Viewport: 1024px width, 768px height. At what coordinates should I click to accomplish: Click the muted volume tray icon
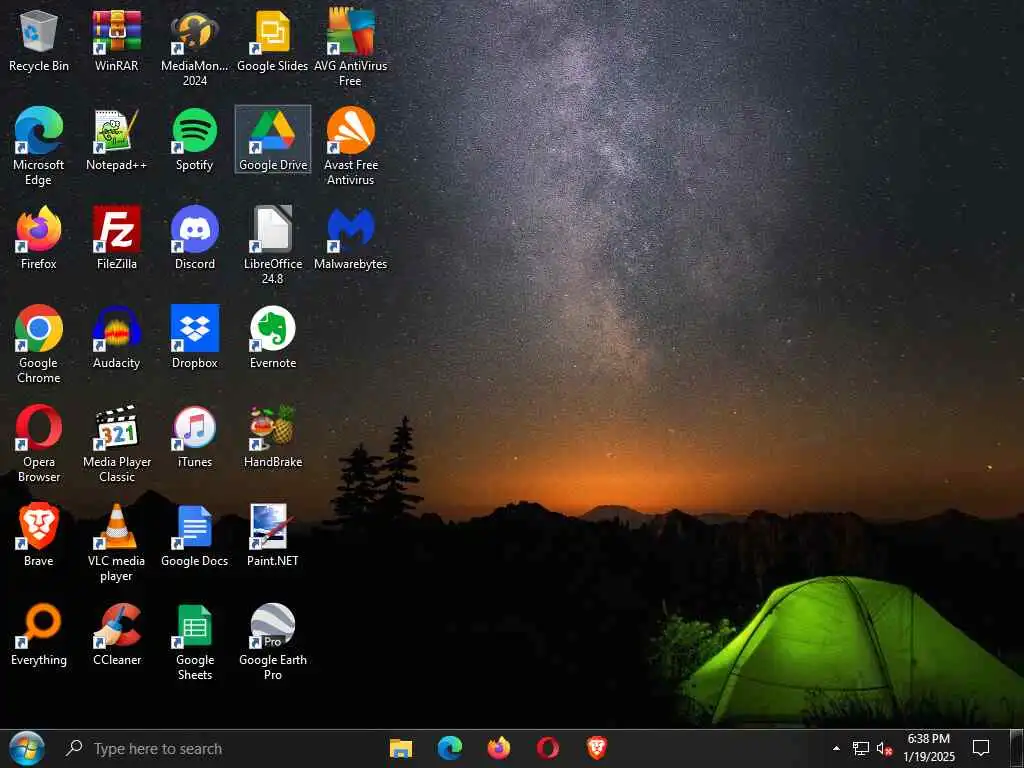click(884, 749)
